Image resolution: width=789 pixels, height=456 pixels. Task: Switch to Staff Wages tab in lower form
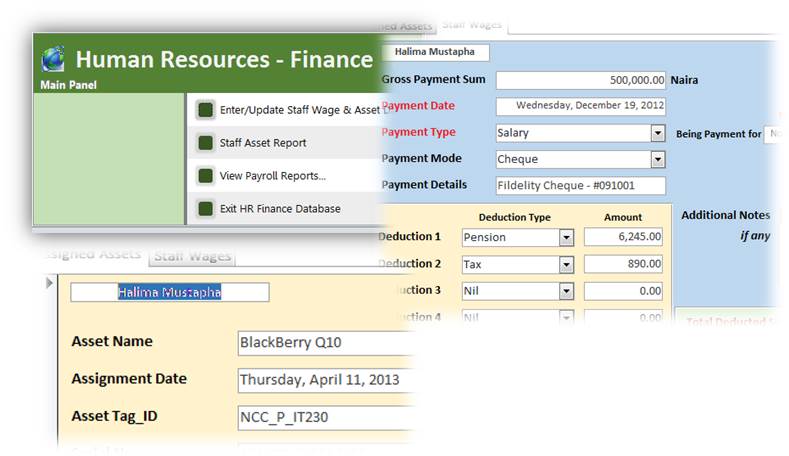click(192, 256)
